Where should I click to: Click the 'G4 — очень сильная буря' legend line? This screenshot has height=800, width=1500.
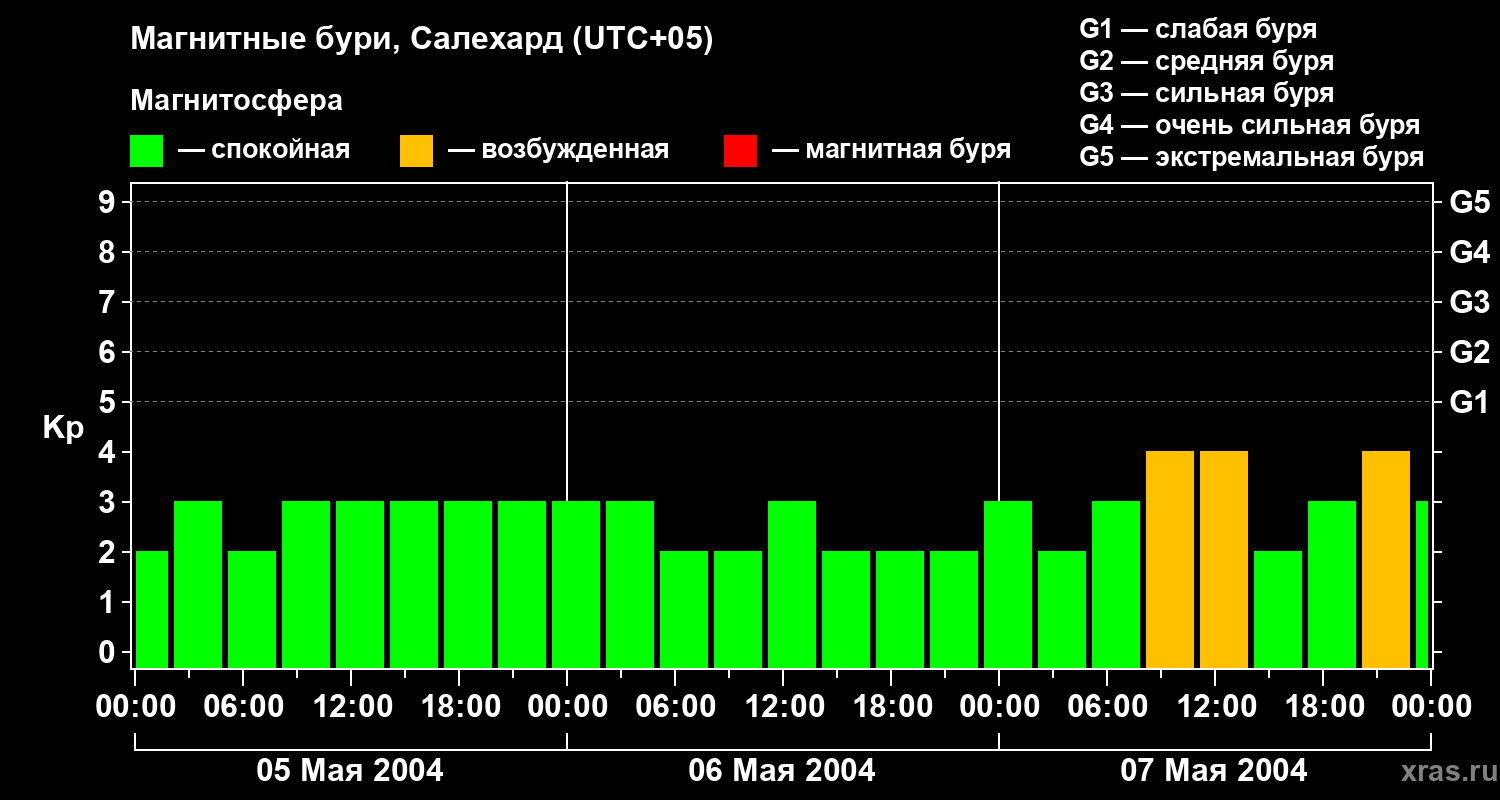(x=1250, y=125)
